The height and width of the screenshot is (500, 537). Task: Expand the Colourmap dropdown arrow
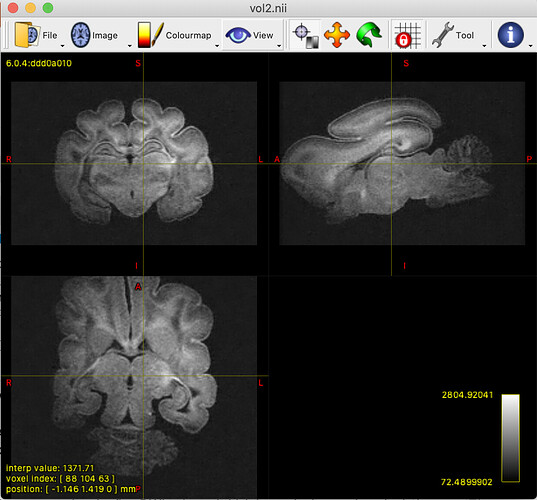[x=217, y=46]
